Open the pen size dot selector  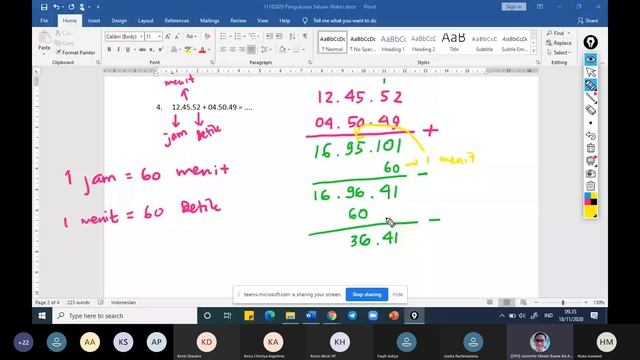tap(591, 123)
